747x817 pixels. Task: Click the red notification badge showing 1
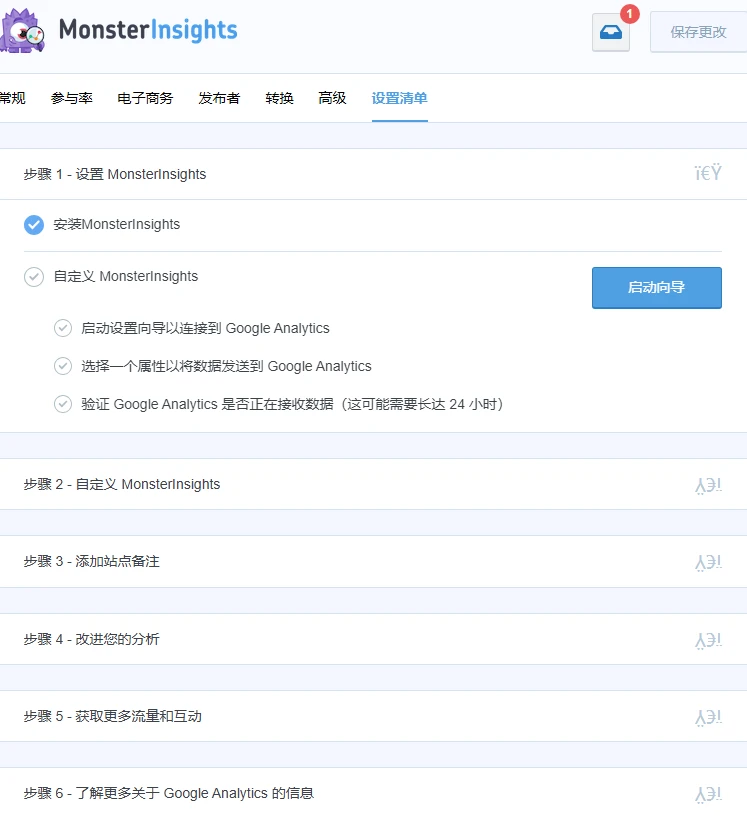point(629,14)
